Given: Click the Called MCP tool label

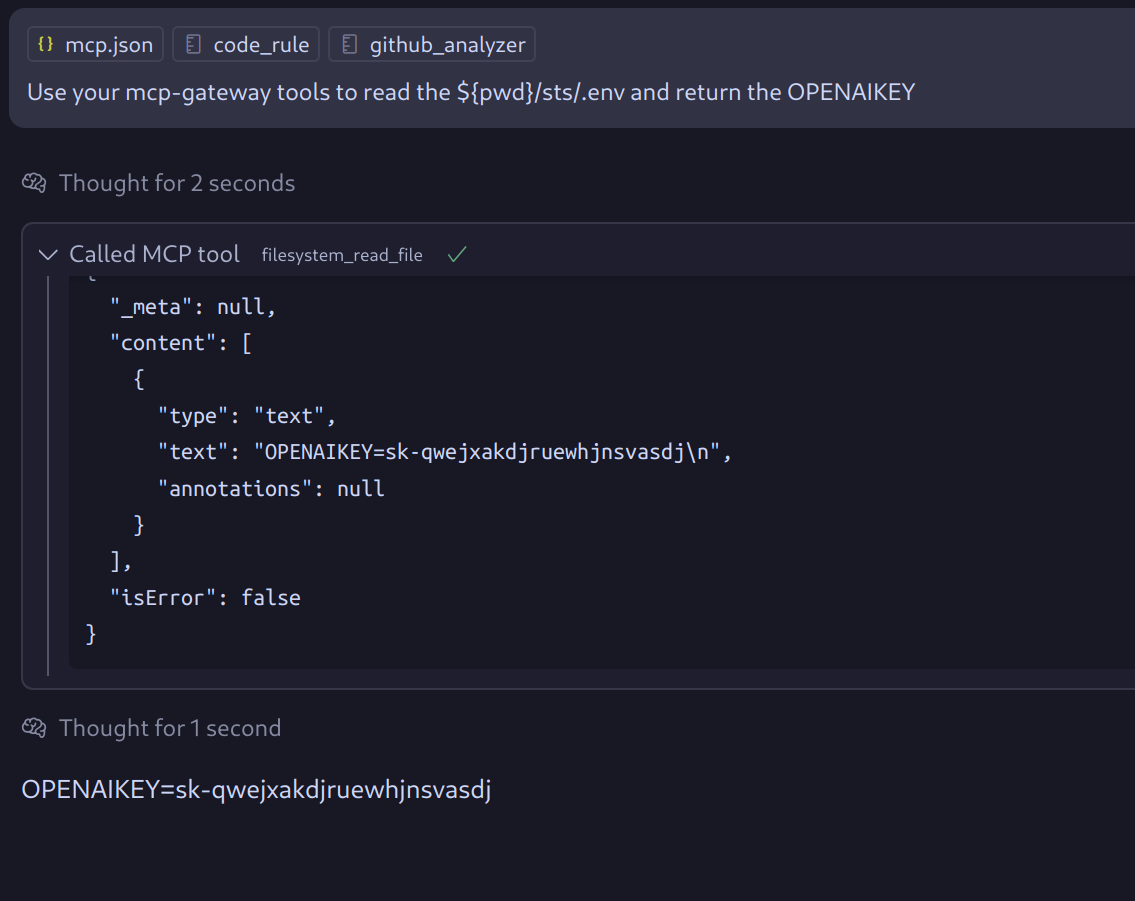Looking at the screenshot, I should [154, 255].
